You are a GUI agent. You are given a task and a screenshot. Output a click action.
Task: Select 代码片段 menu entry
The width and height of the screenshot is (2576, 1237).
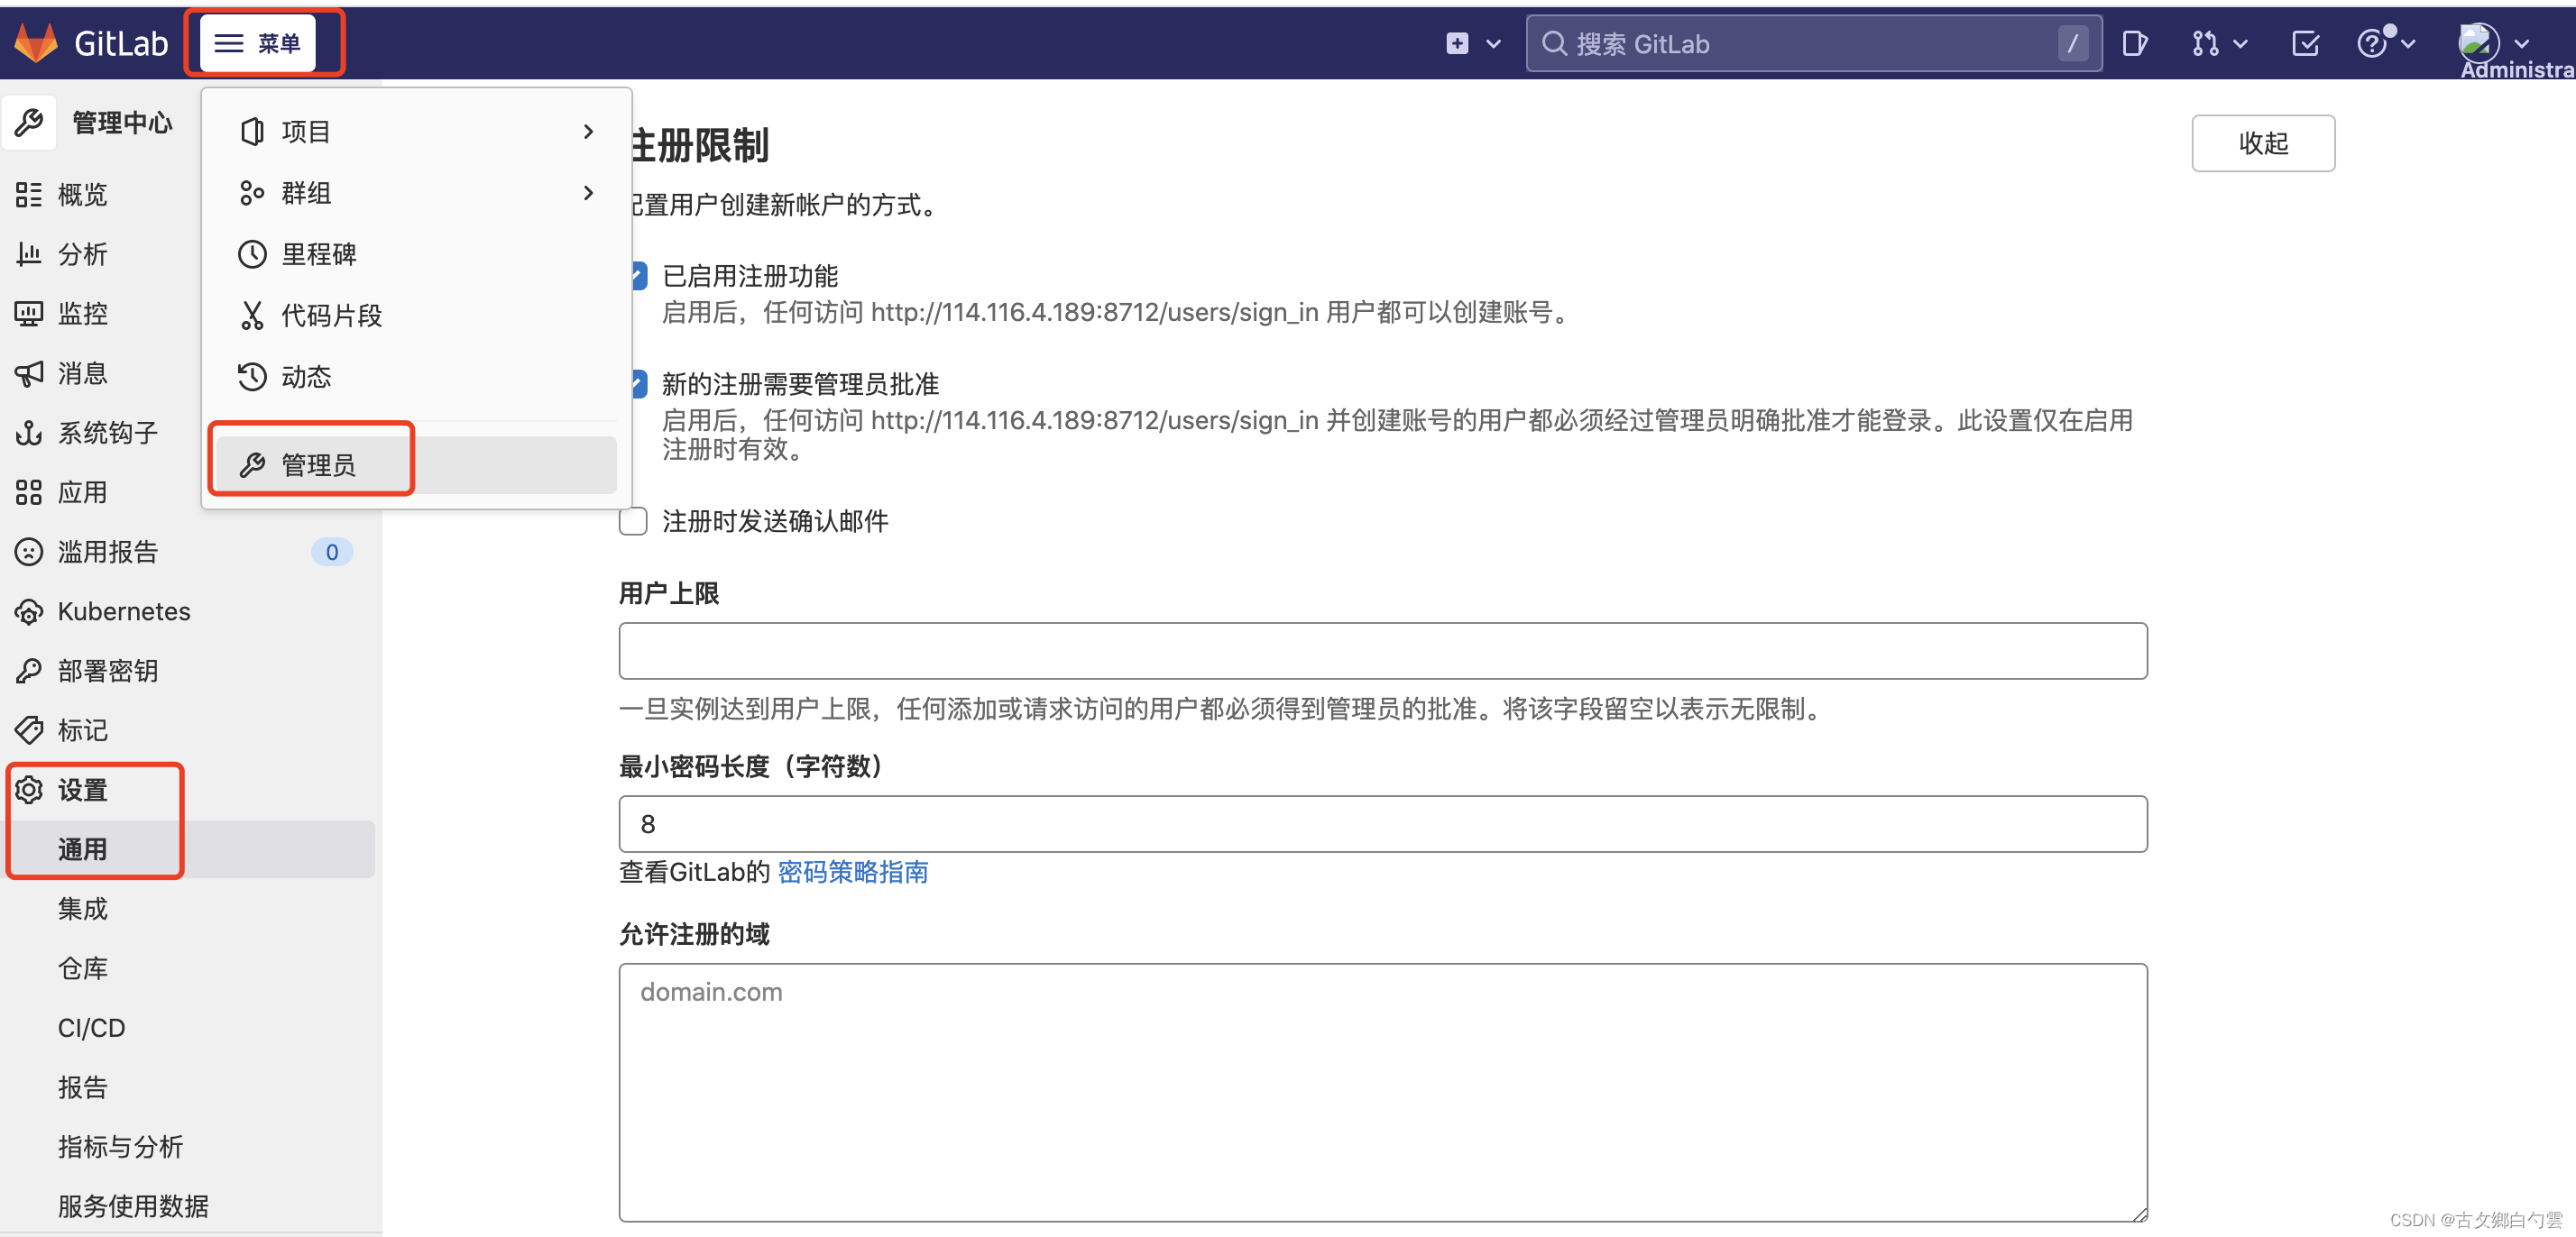point(331,316)
